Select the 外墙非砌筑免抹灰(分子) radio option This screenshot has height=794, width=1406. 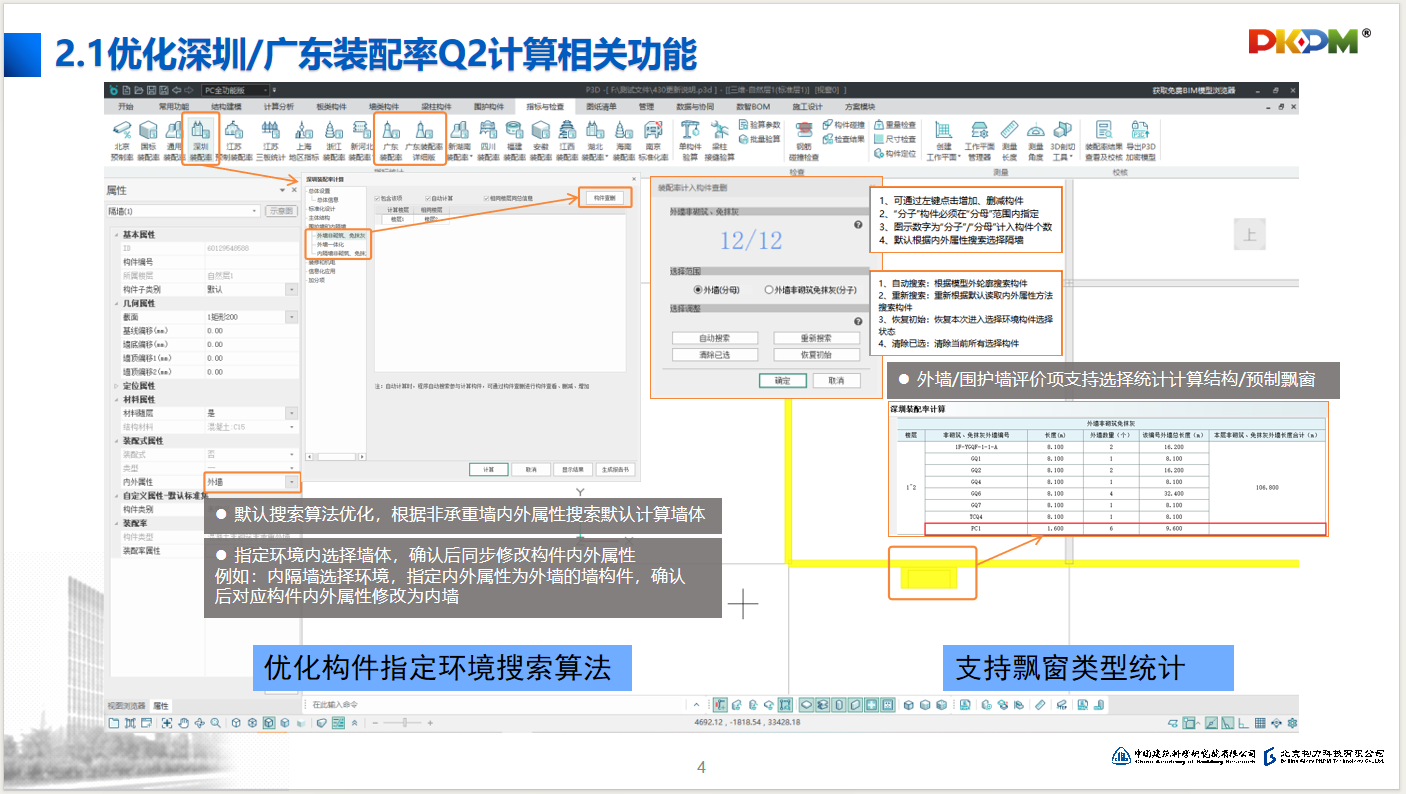[x=769, y=290]
